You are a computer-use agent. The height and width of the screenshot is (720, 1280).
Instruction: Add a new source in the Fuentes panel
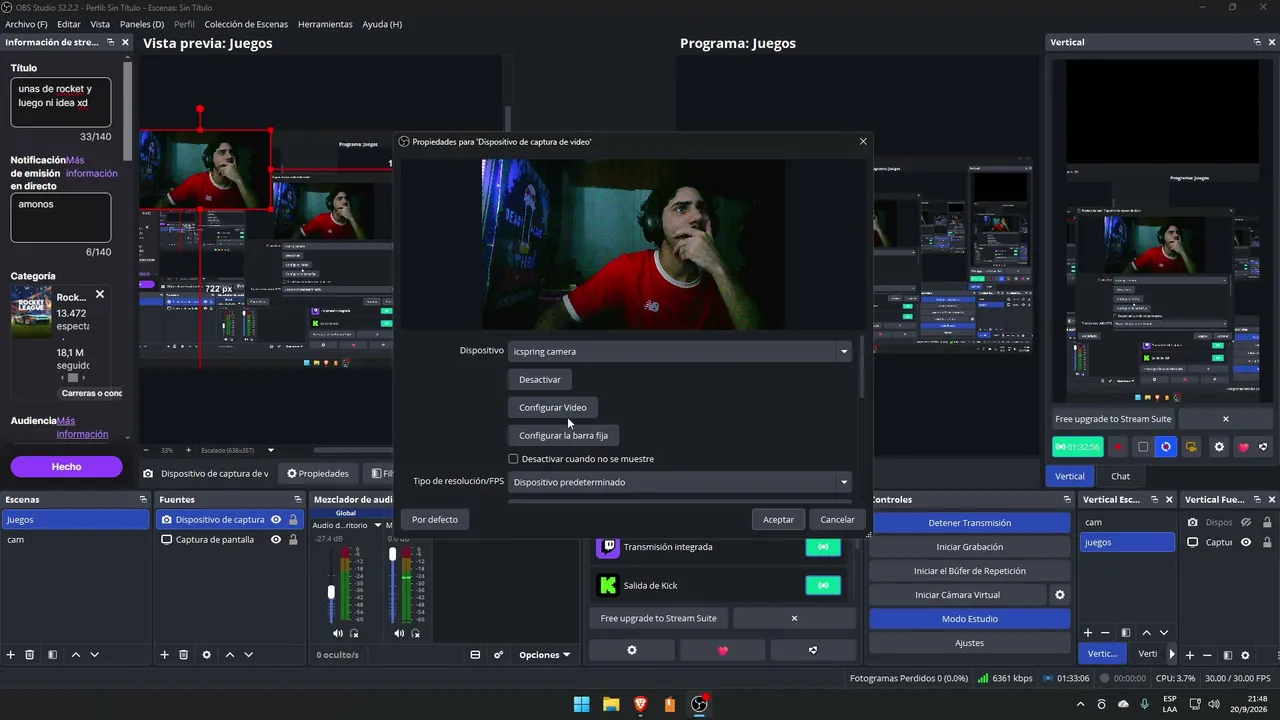tap(164, 655)
